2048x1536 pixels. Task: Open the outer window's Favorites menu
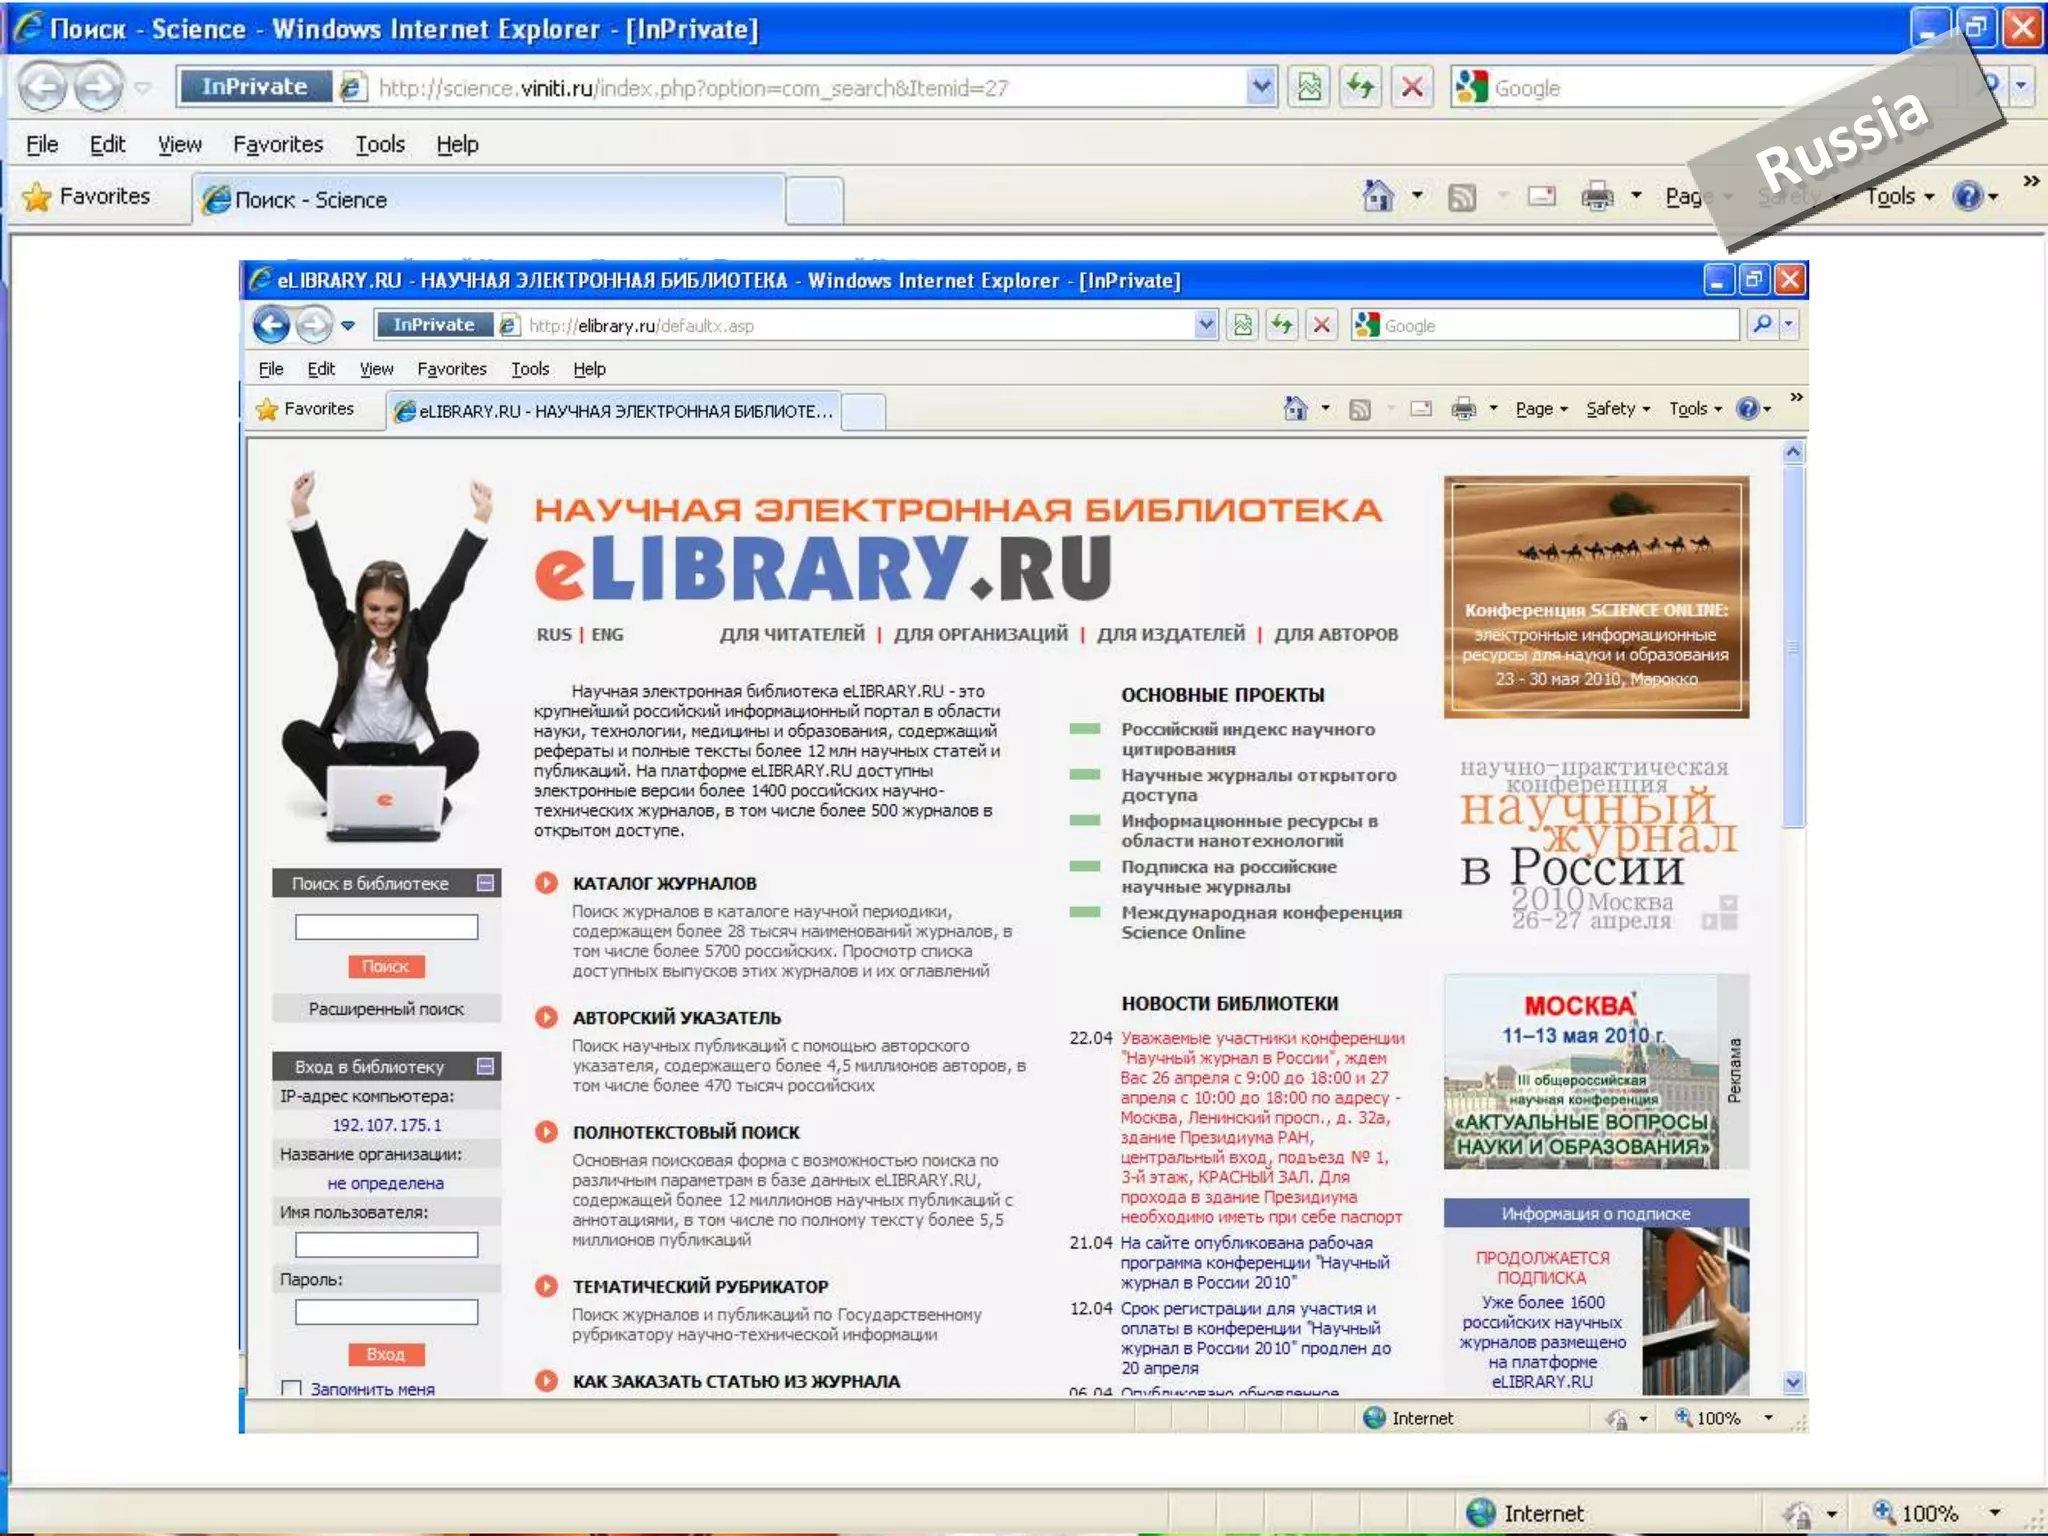pyautogui.click(x=277, y=144)
